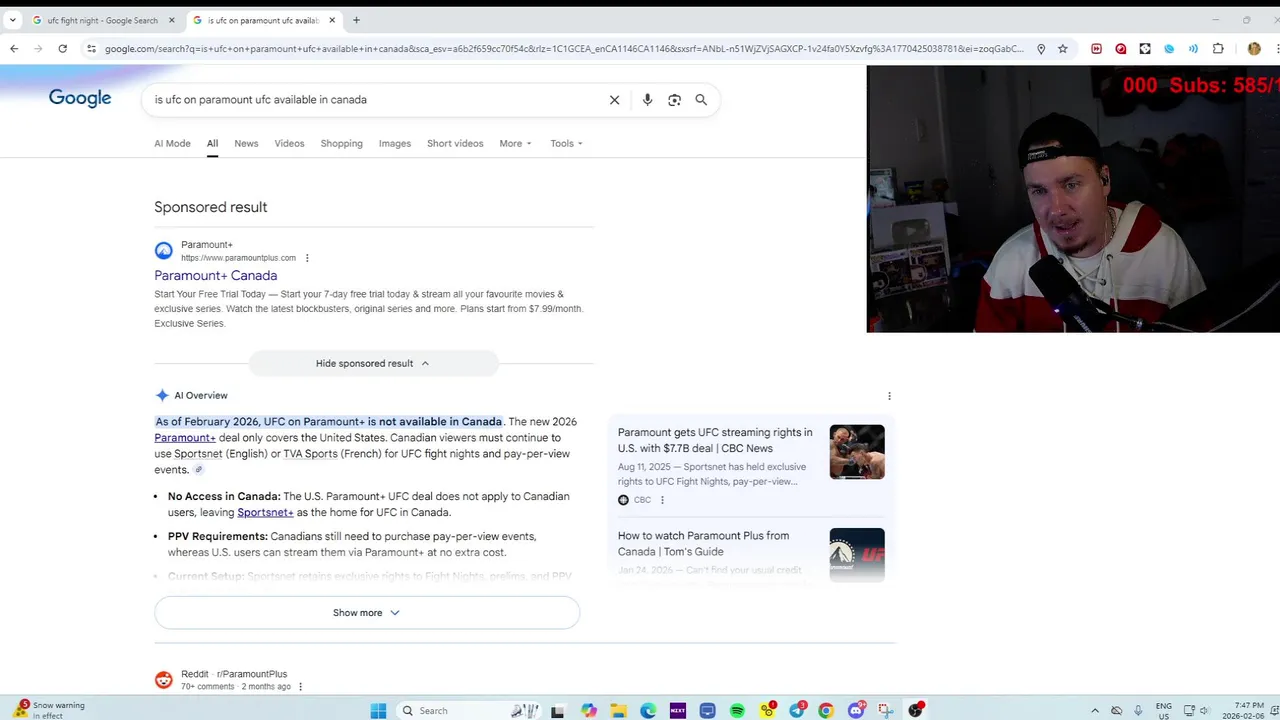Click the snow warning weather widget
This screenshot has width=1280, height=720.
(x=50, y=710)
